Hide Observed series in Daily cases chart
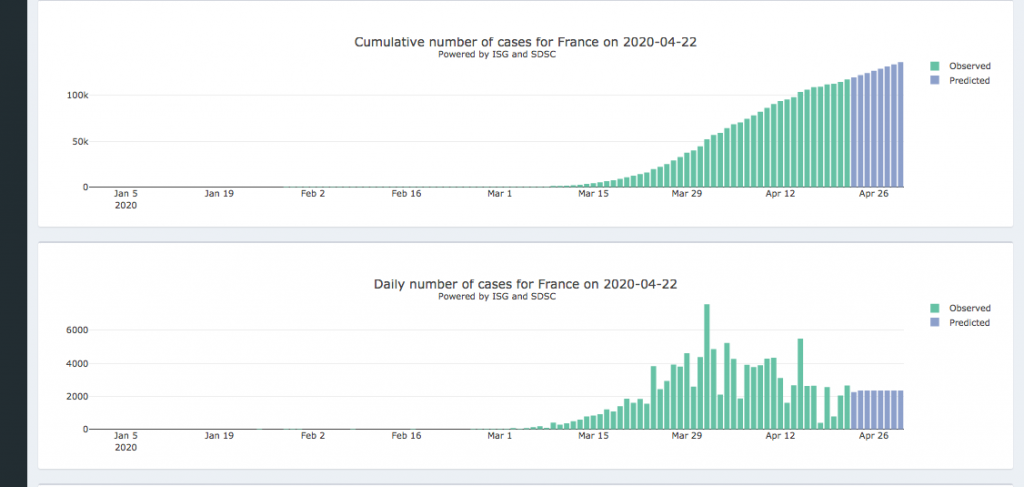1024x487 pixels. click(x=969, y=308)
